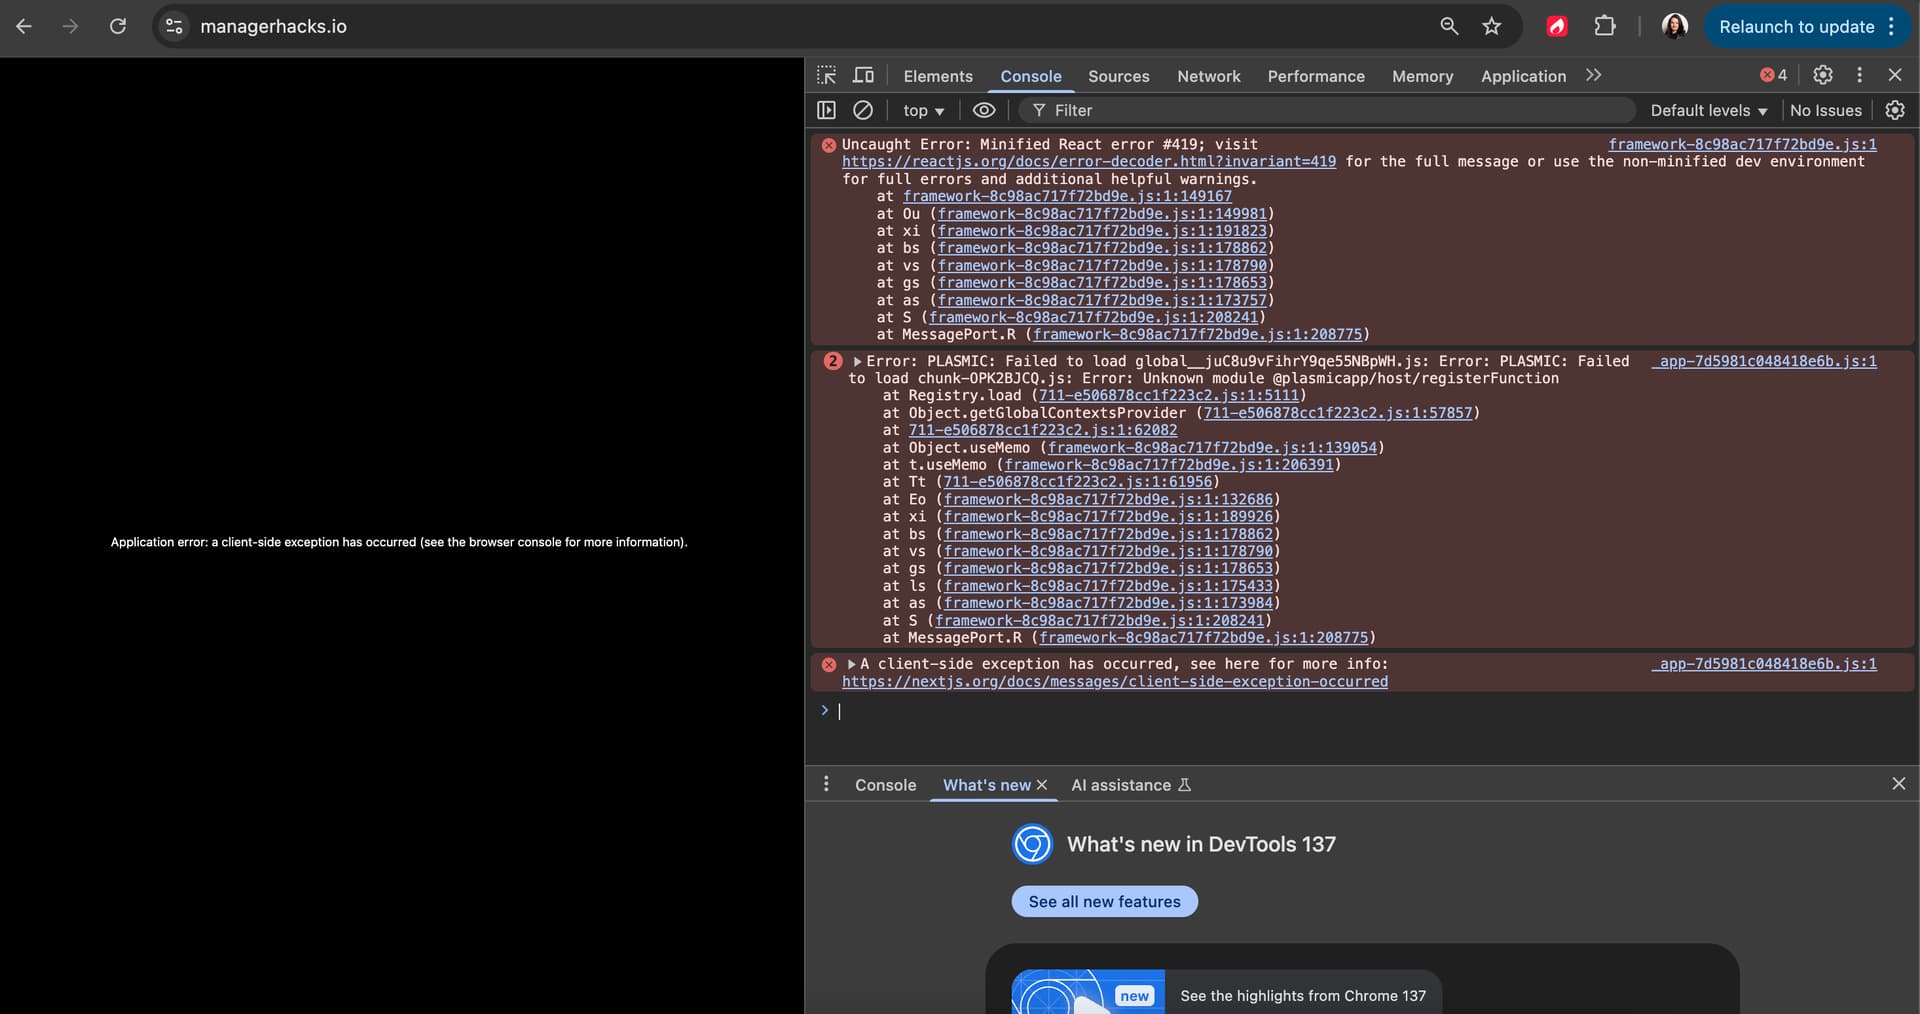Show more DevTools tabs chevron

click(1593, 76)
